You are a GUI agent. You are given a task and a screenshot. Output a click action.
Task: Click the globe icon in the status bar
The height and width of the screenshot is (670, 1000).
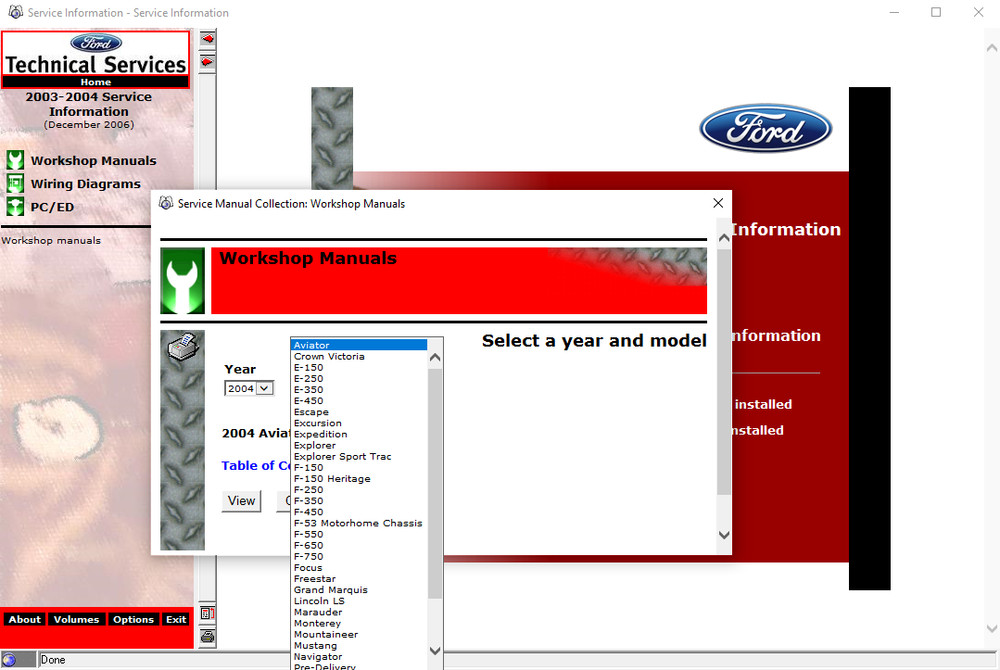[12, 659]
